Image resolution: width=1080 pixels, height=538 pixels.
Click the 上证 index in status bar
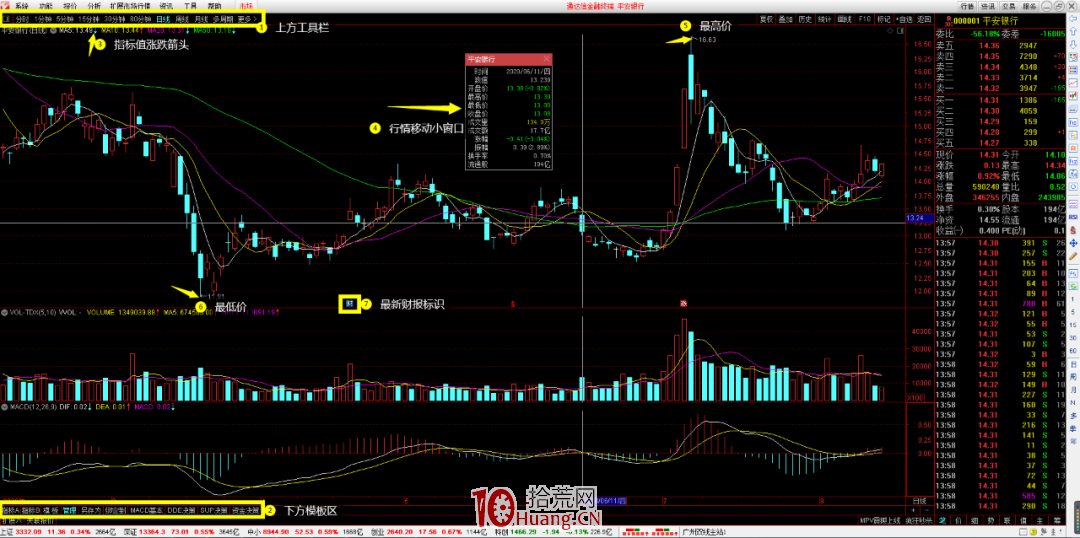(x=58, y=532)
